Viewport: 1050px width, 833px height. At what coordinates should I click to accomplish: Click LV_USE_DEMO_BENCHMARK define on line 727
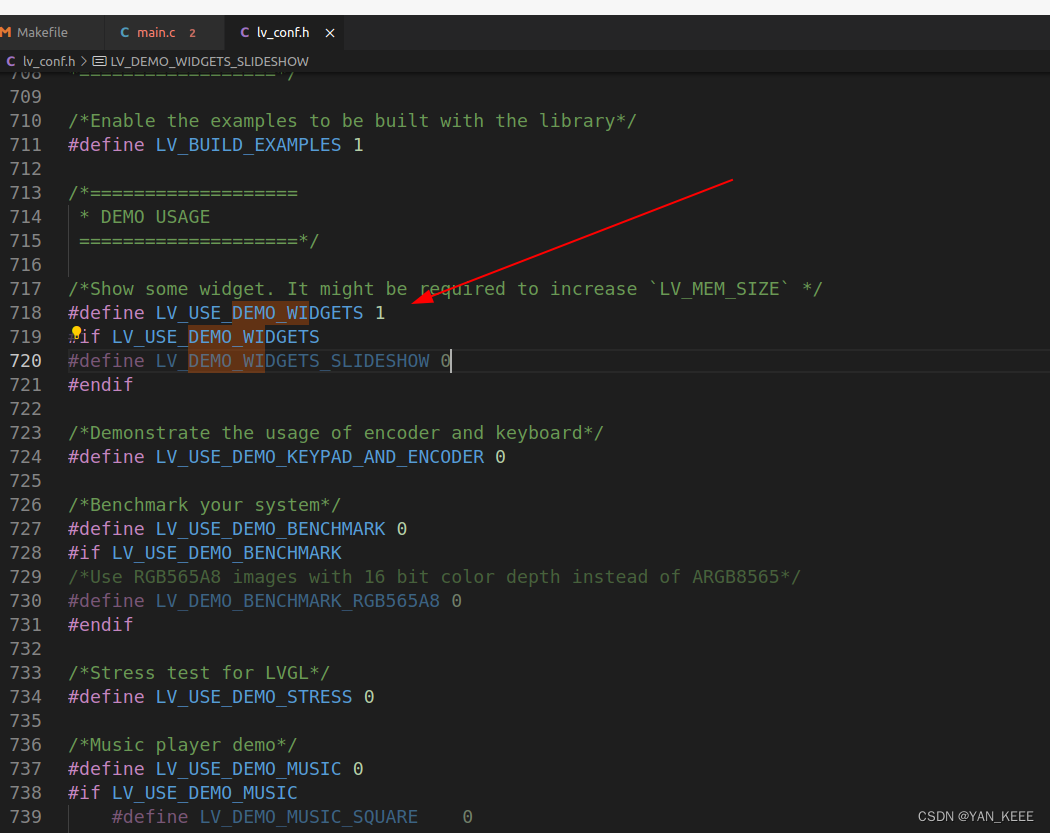coord(271,529)
